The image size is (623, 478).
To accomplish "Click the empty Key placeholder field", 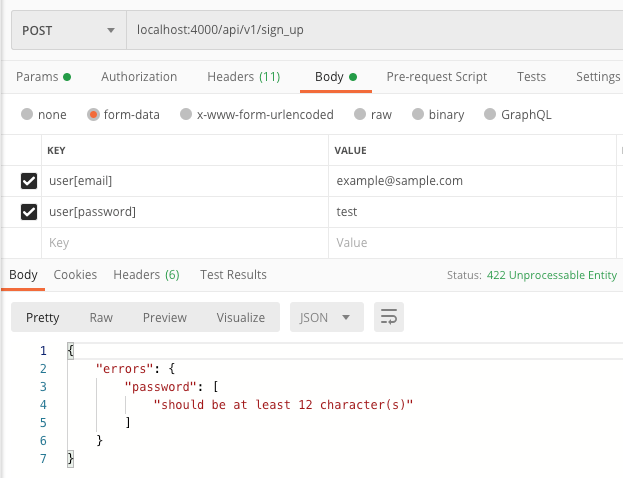I will click(185, 243).
